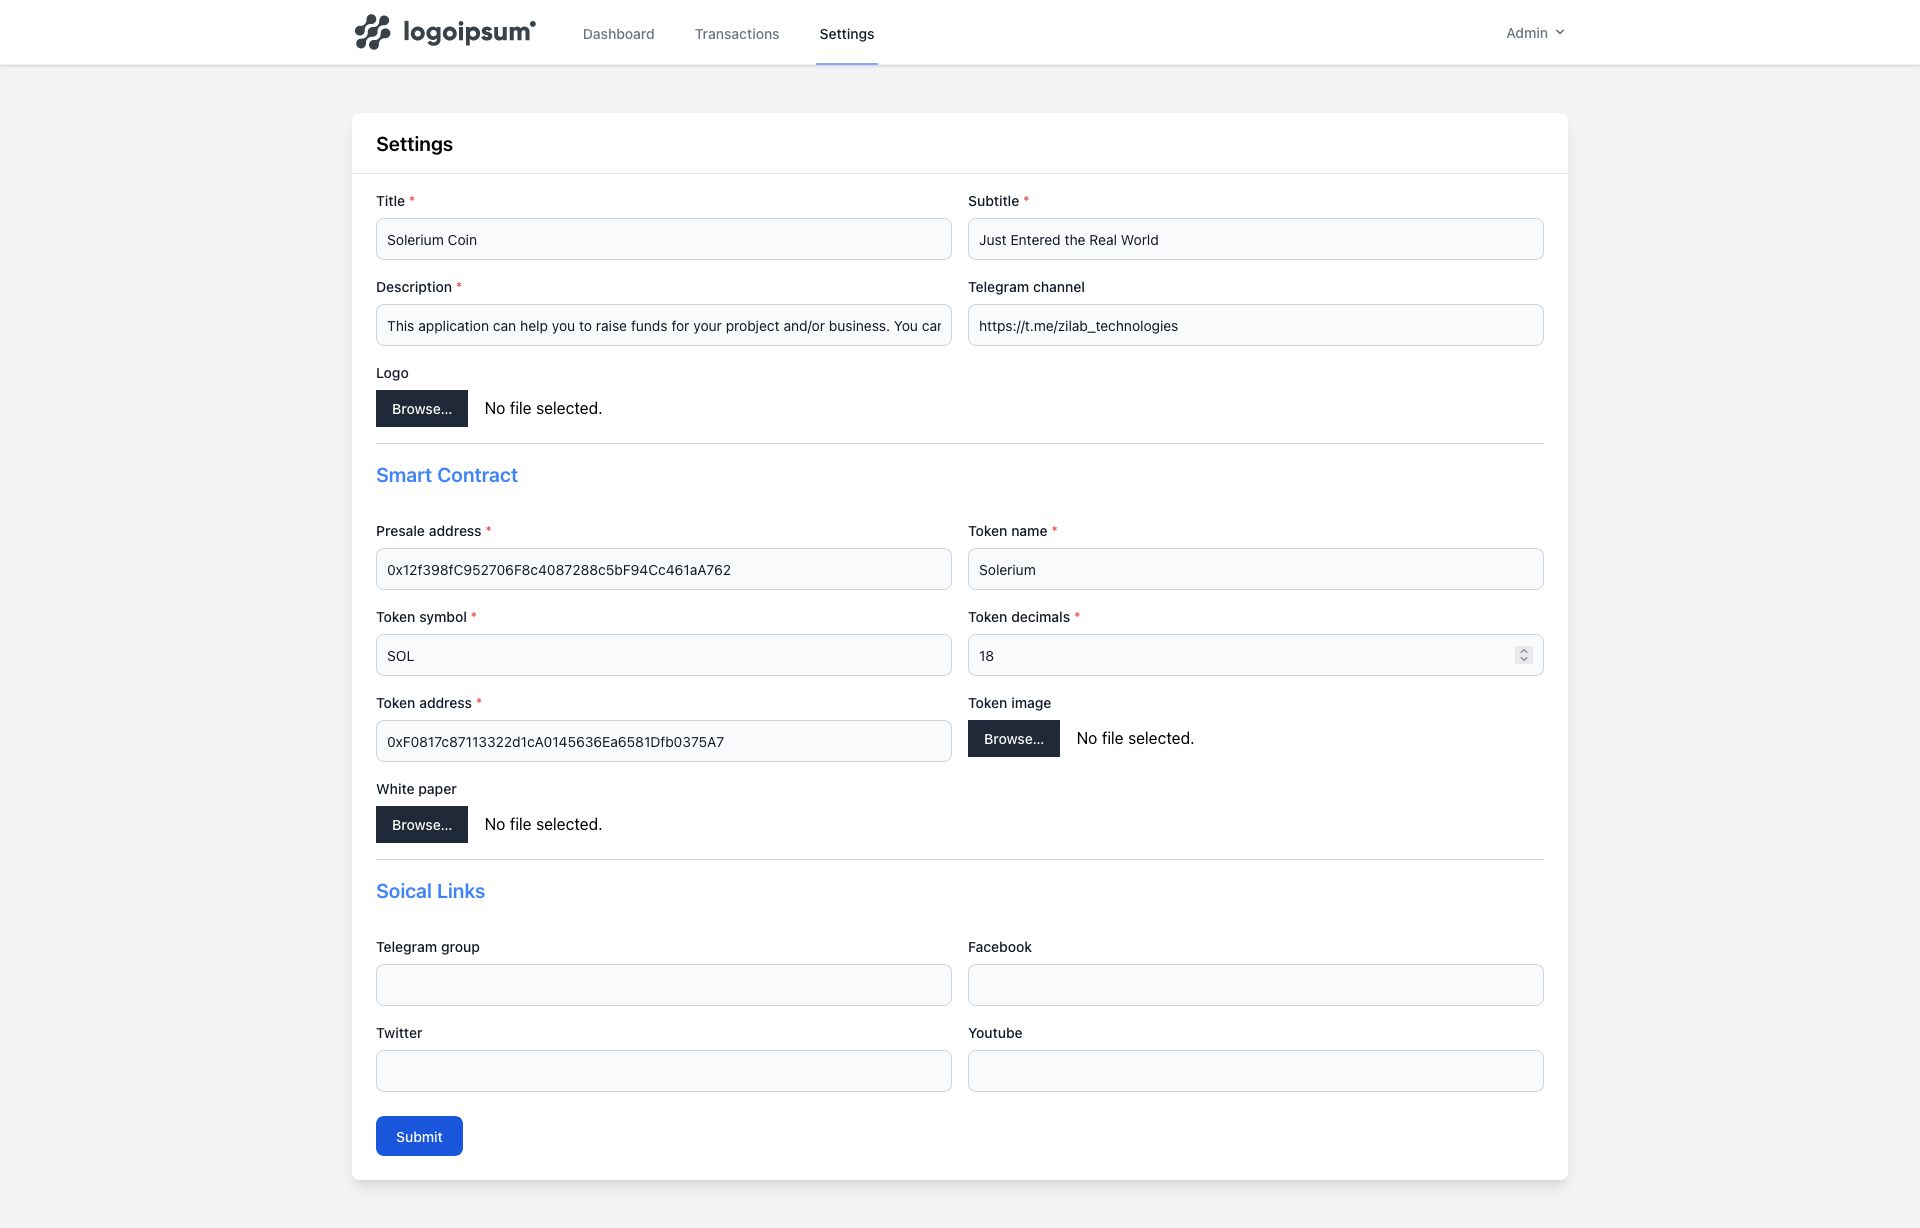
Task: Click the empty Facebook link field
Action: pyautogui.click(x=1255, y=986)
